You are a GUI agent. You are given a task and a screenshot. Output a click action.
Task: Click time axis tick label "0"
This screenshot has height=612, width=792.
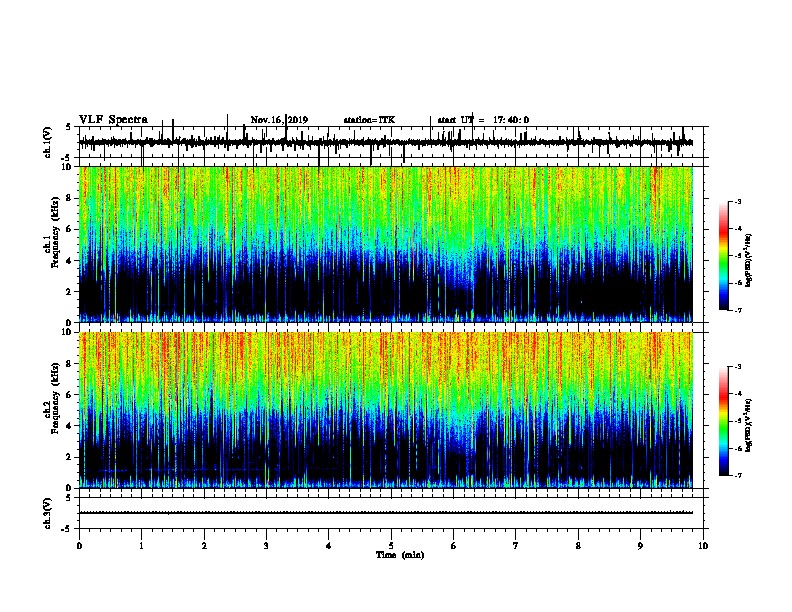(x=79, y=546)
